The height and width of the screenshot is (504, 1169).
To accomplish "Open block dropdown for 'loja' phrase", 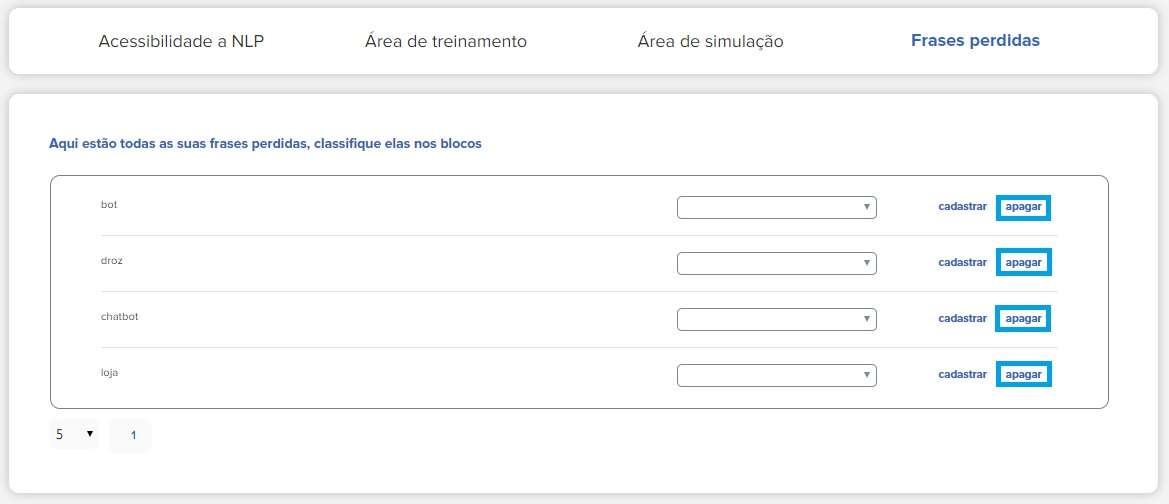I will (x=777, y=375).
